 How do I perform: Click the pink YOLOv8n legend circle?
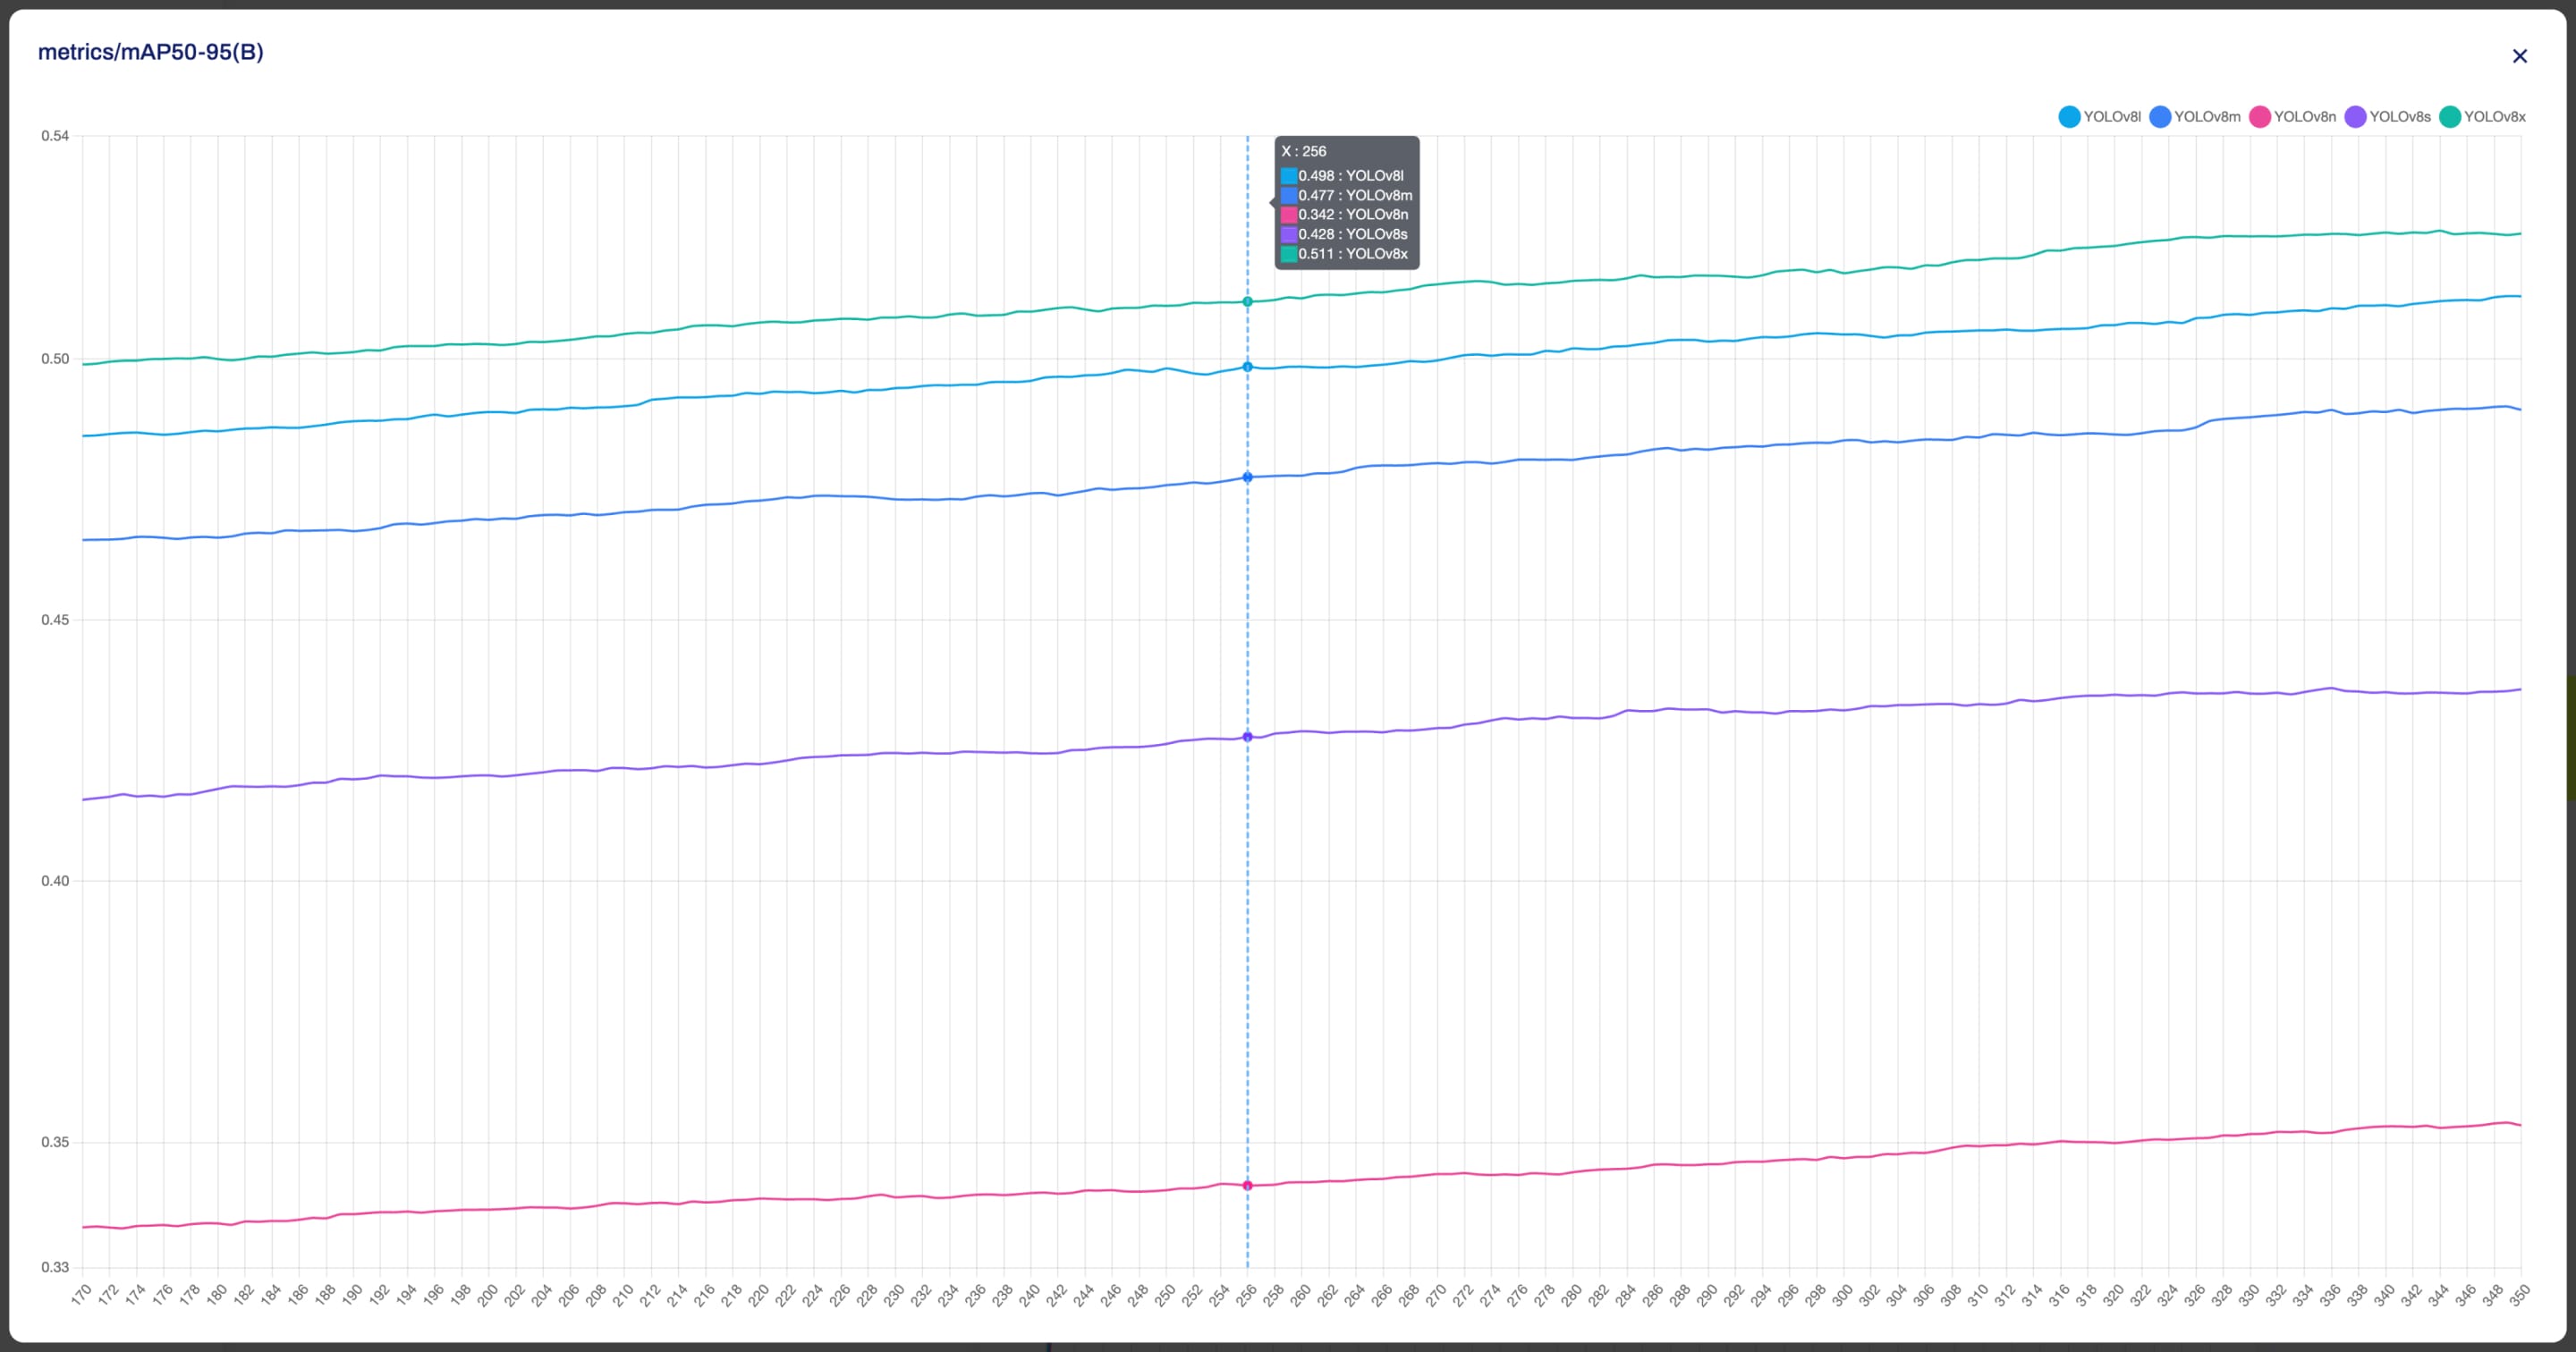point(2259,117)
